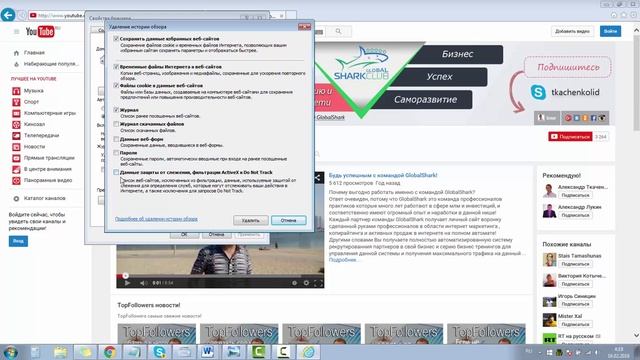Open the YouTube hamburger menu icon
Viewport: 640px width, 360px height.
(x=16, y=31)
